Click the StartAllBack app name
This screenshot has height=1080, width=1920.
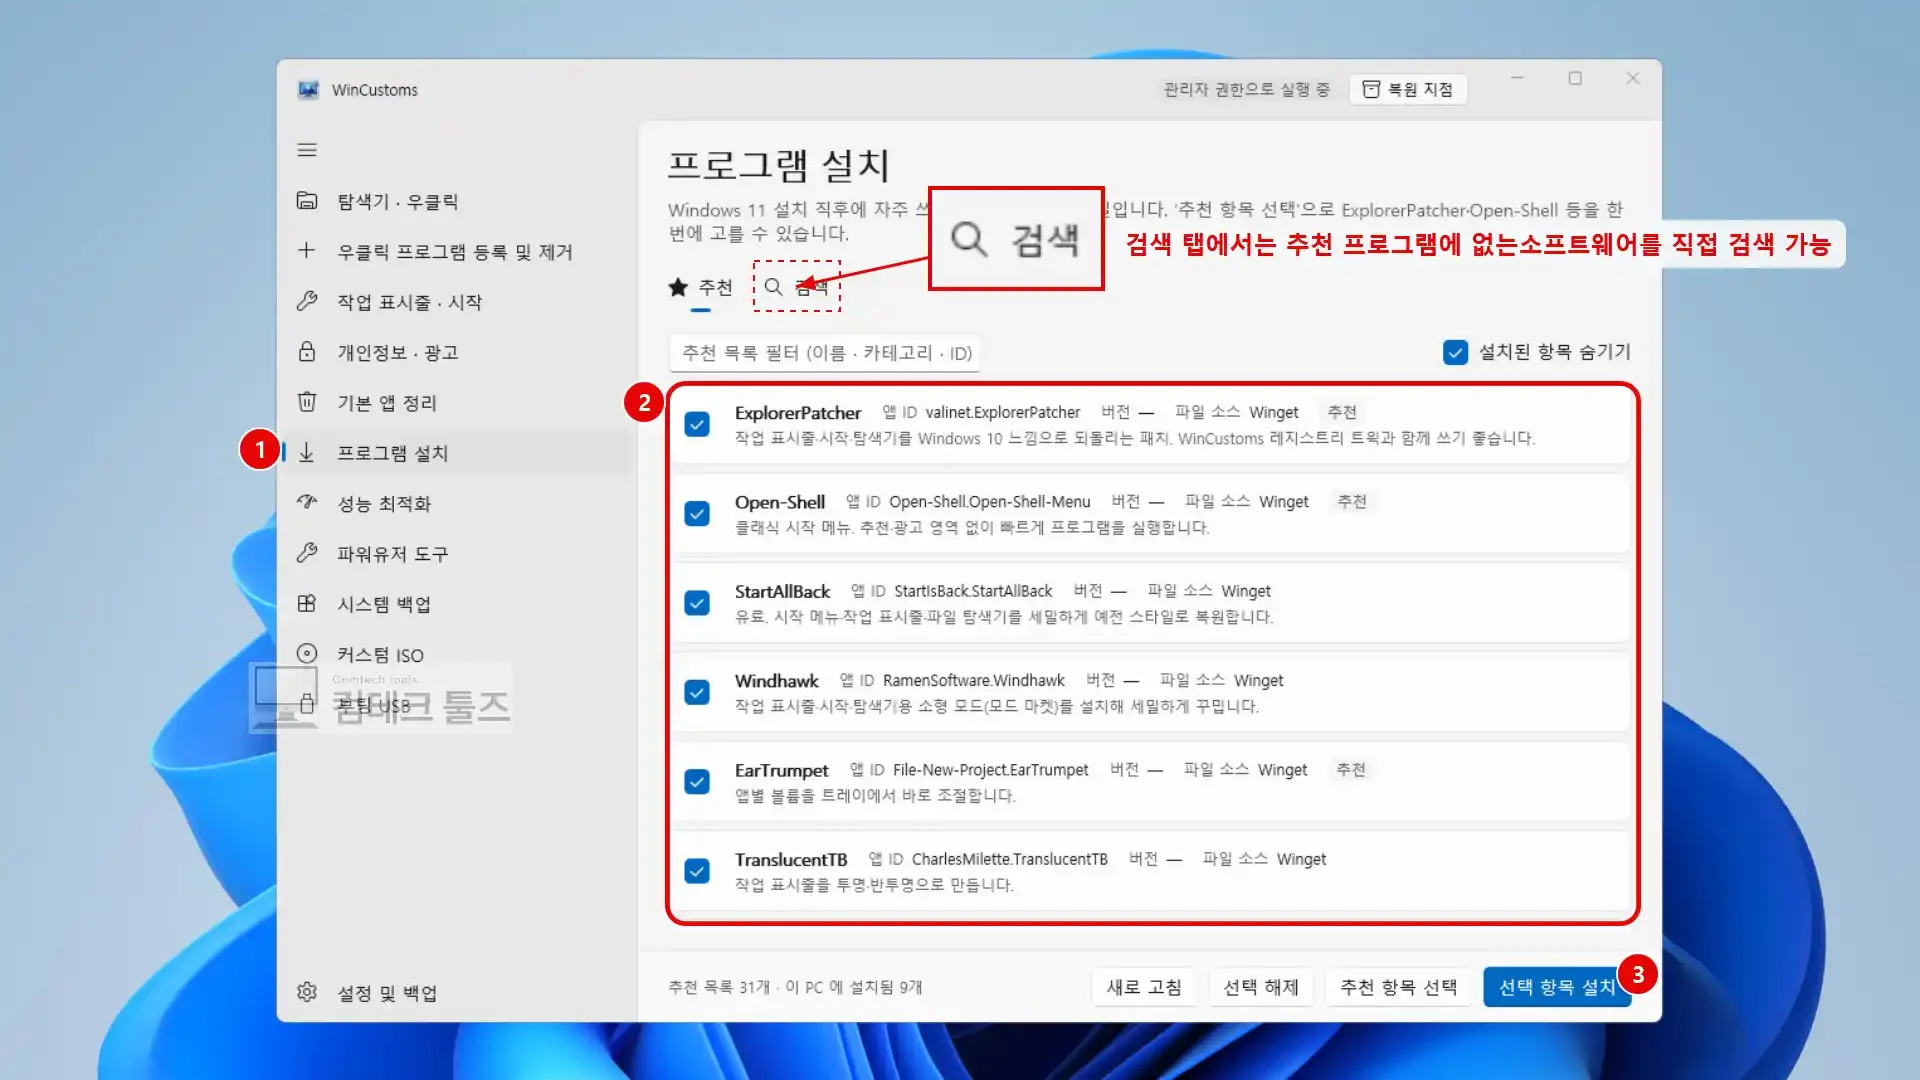782,592
